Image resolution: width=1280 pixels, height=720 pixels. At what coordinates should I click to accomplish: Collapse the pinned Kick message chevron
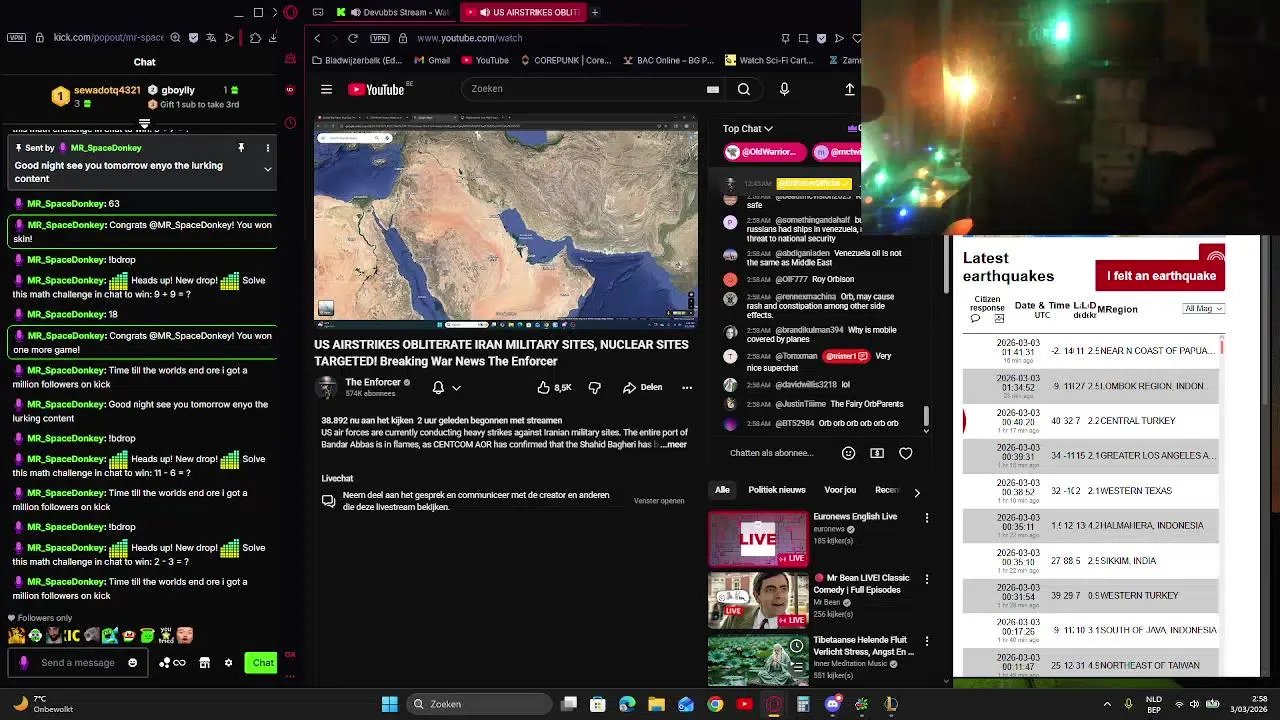pyautogui.click(x=267, y=170)
